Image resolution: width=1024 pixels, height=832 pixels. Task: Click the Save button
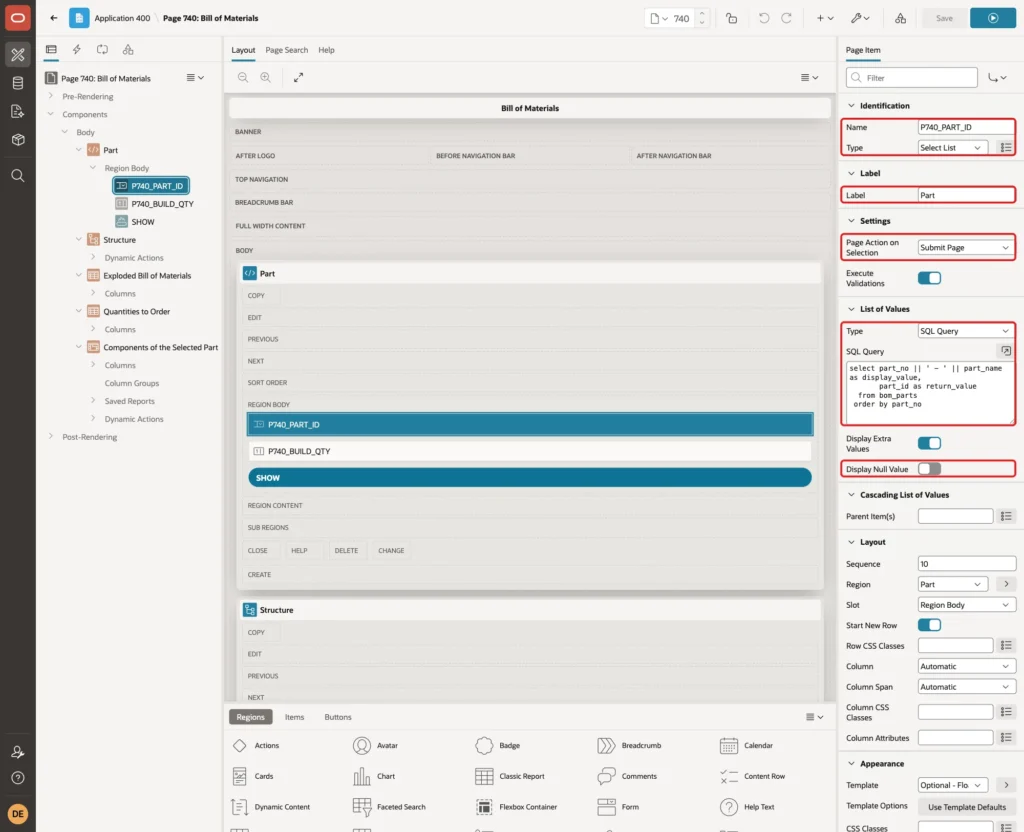tap(944, 18)
